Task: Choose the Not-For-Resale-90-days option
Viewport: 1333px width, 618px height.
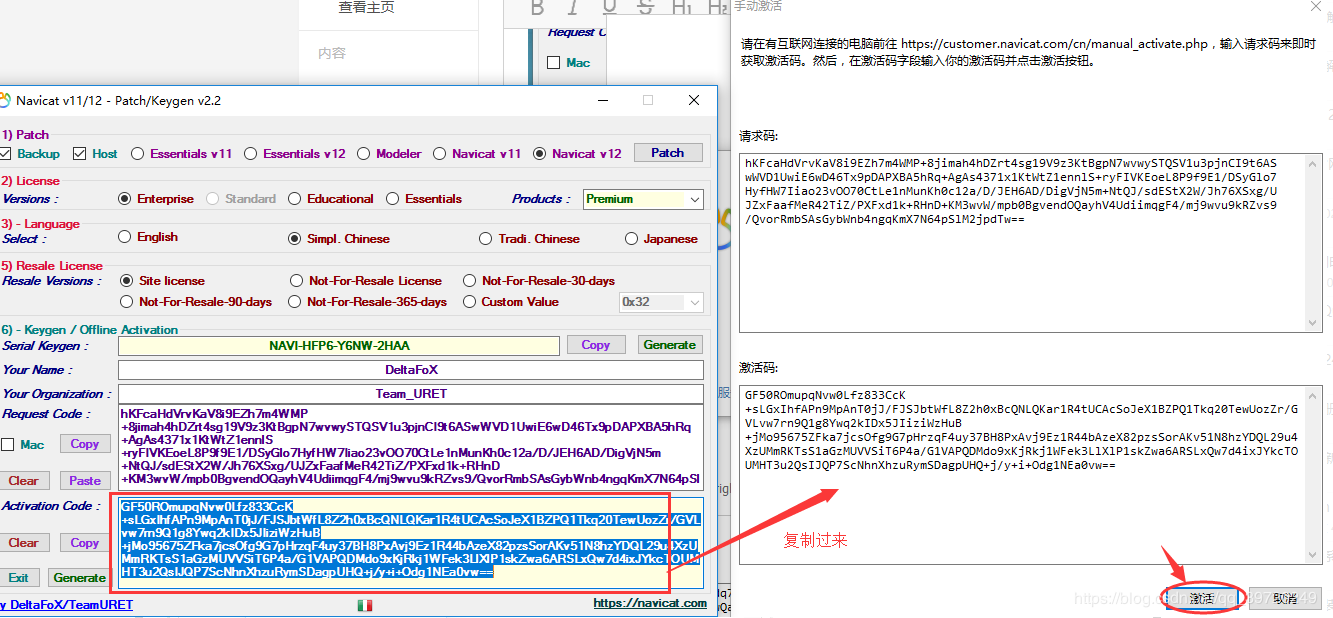Action: point(126,301)
